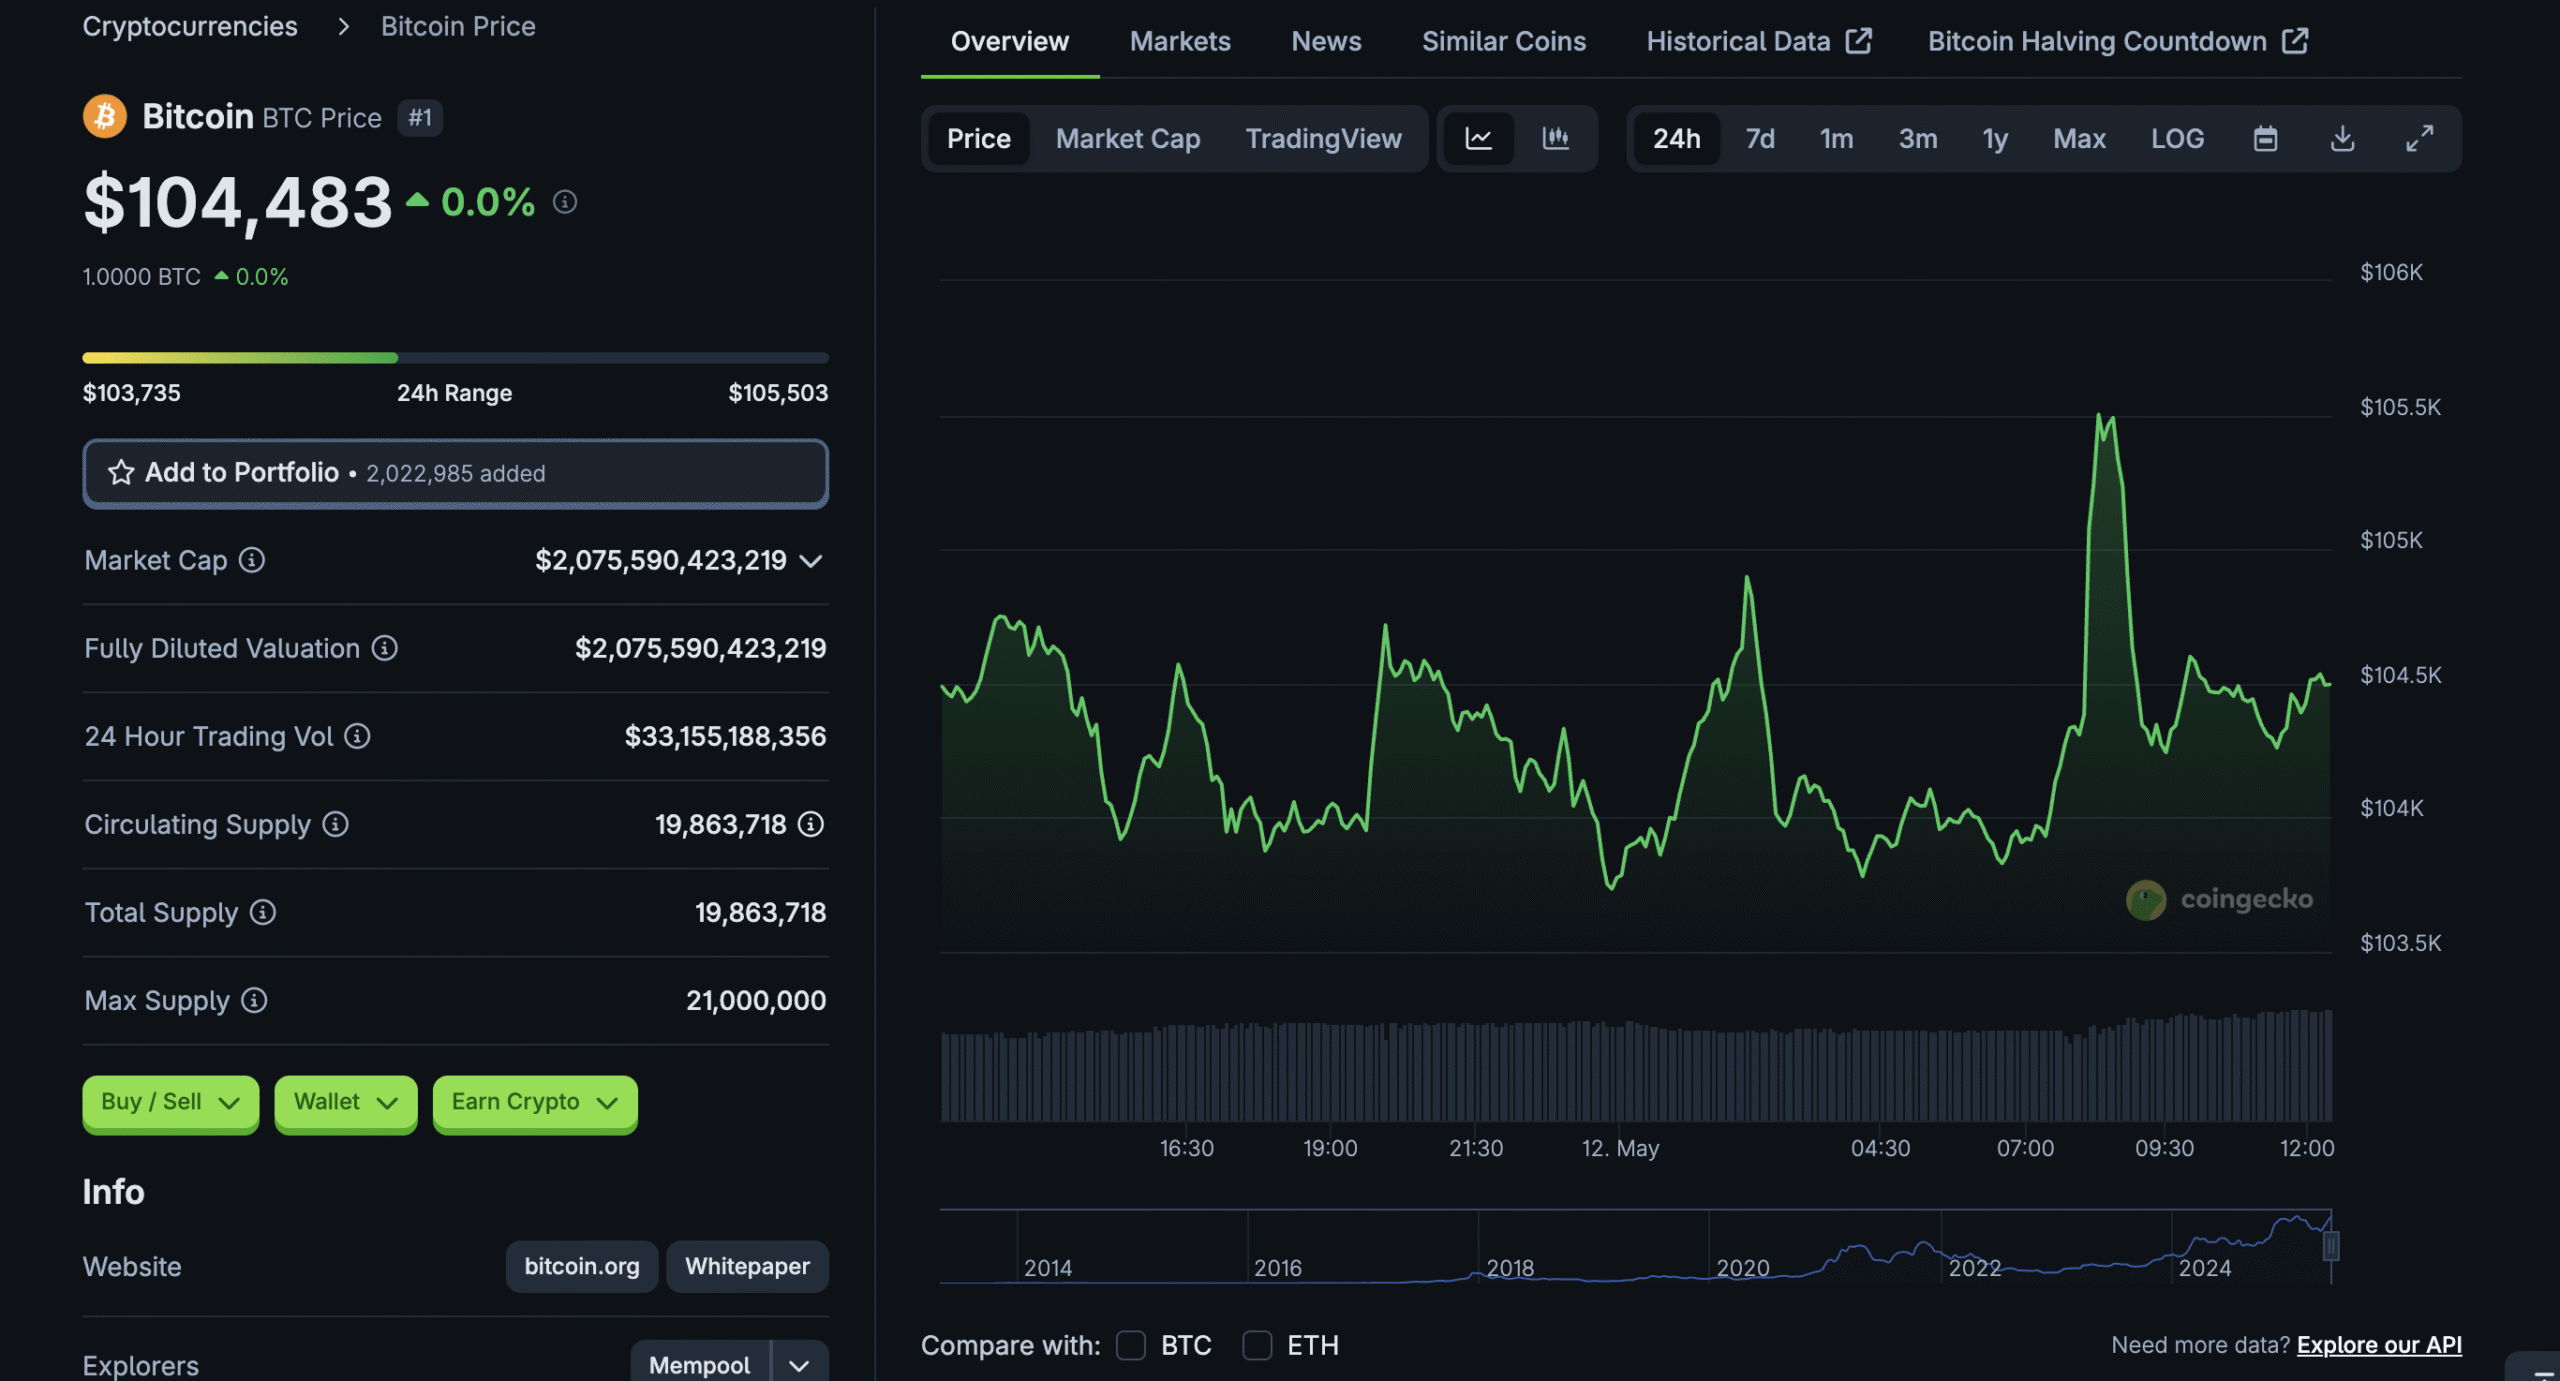The image size is (2560, 1381).
Task: Select the line chart view icon
Action: (x=1478, y=138)
